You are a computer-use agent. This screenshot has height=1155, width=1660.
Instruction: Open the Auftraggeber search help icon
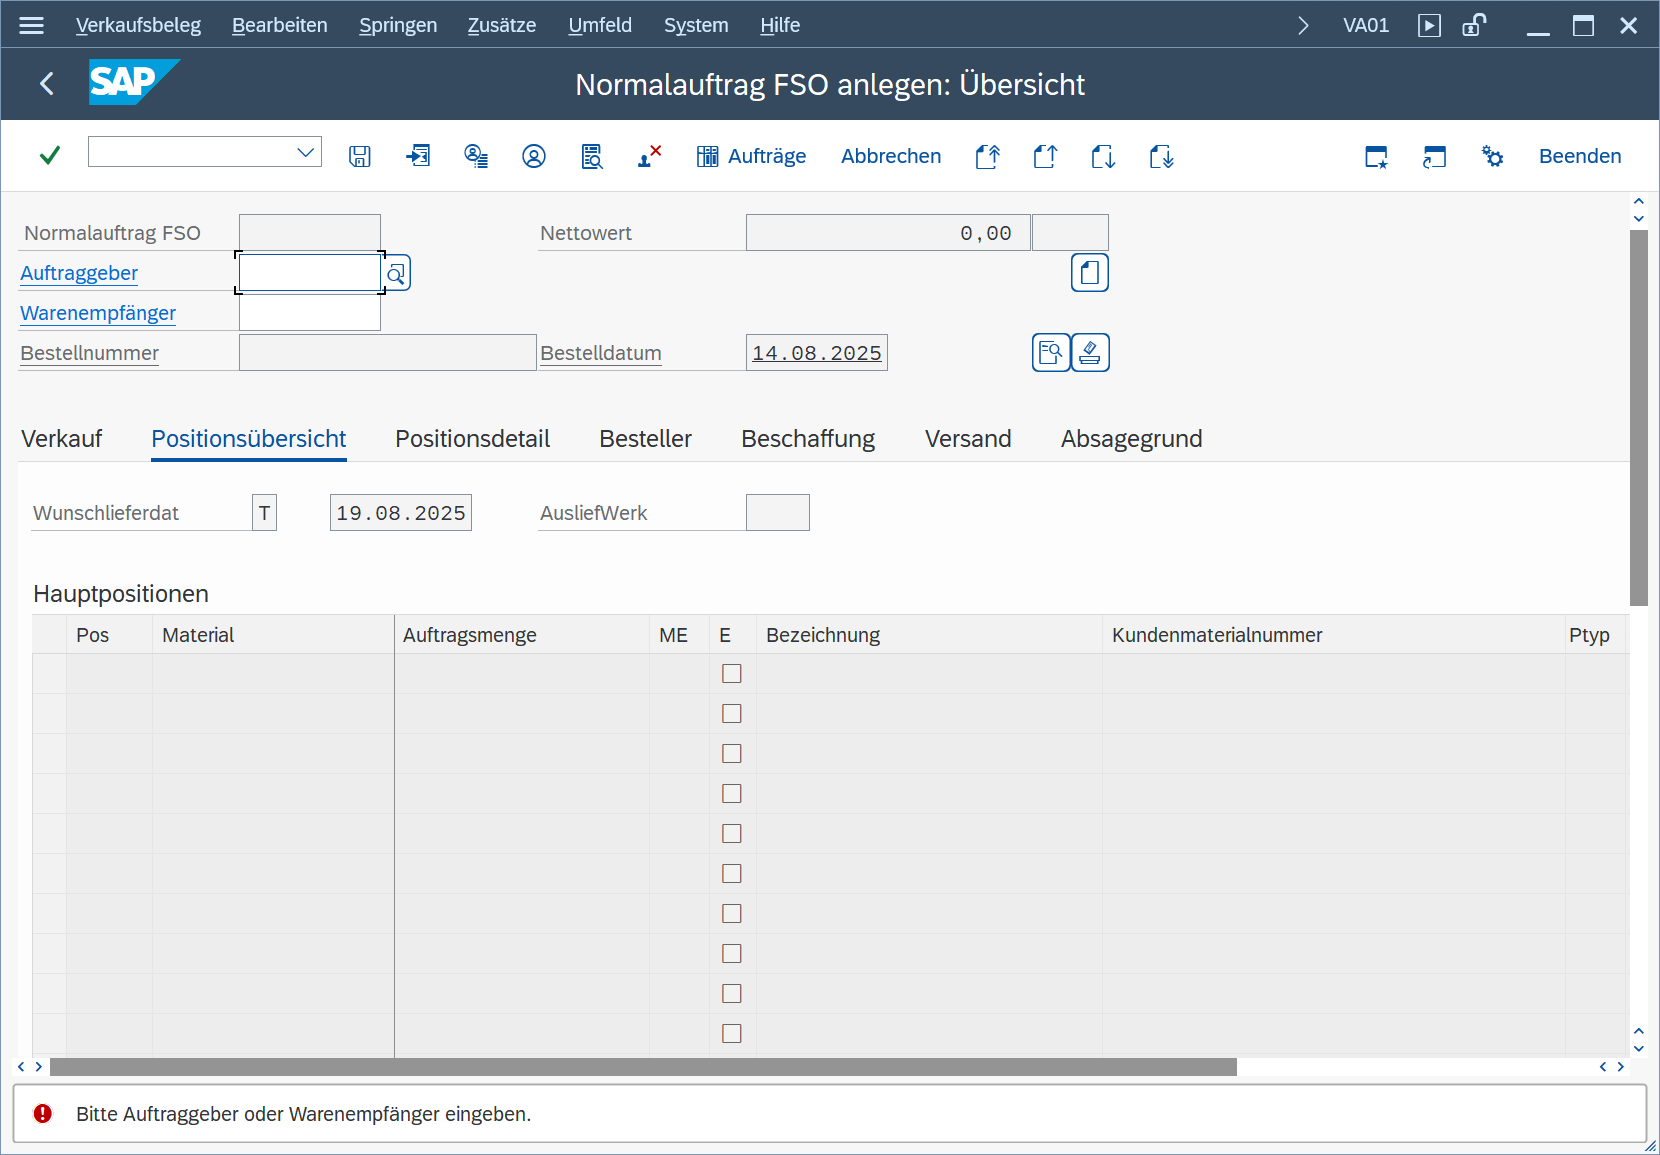click(397, 274)
